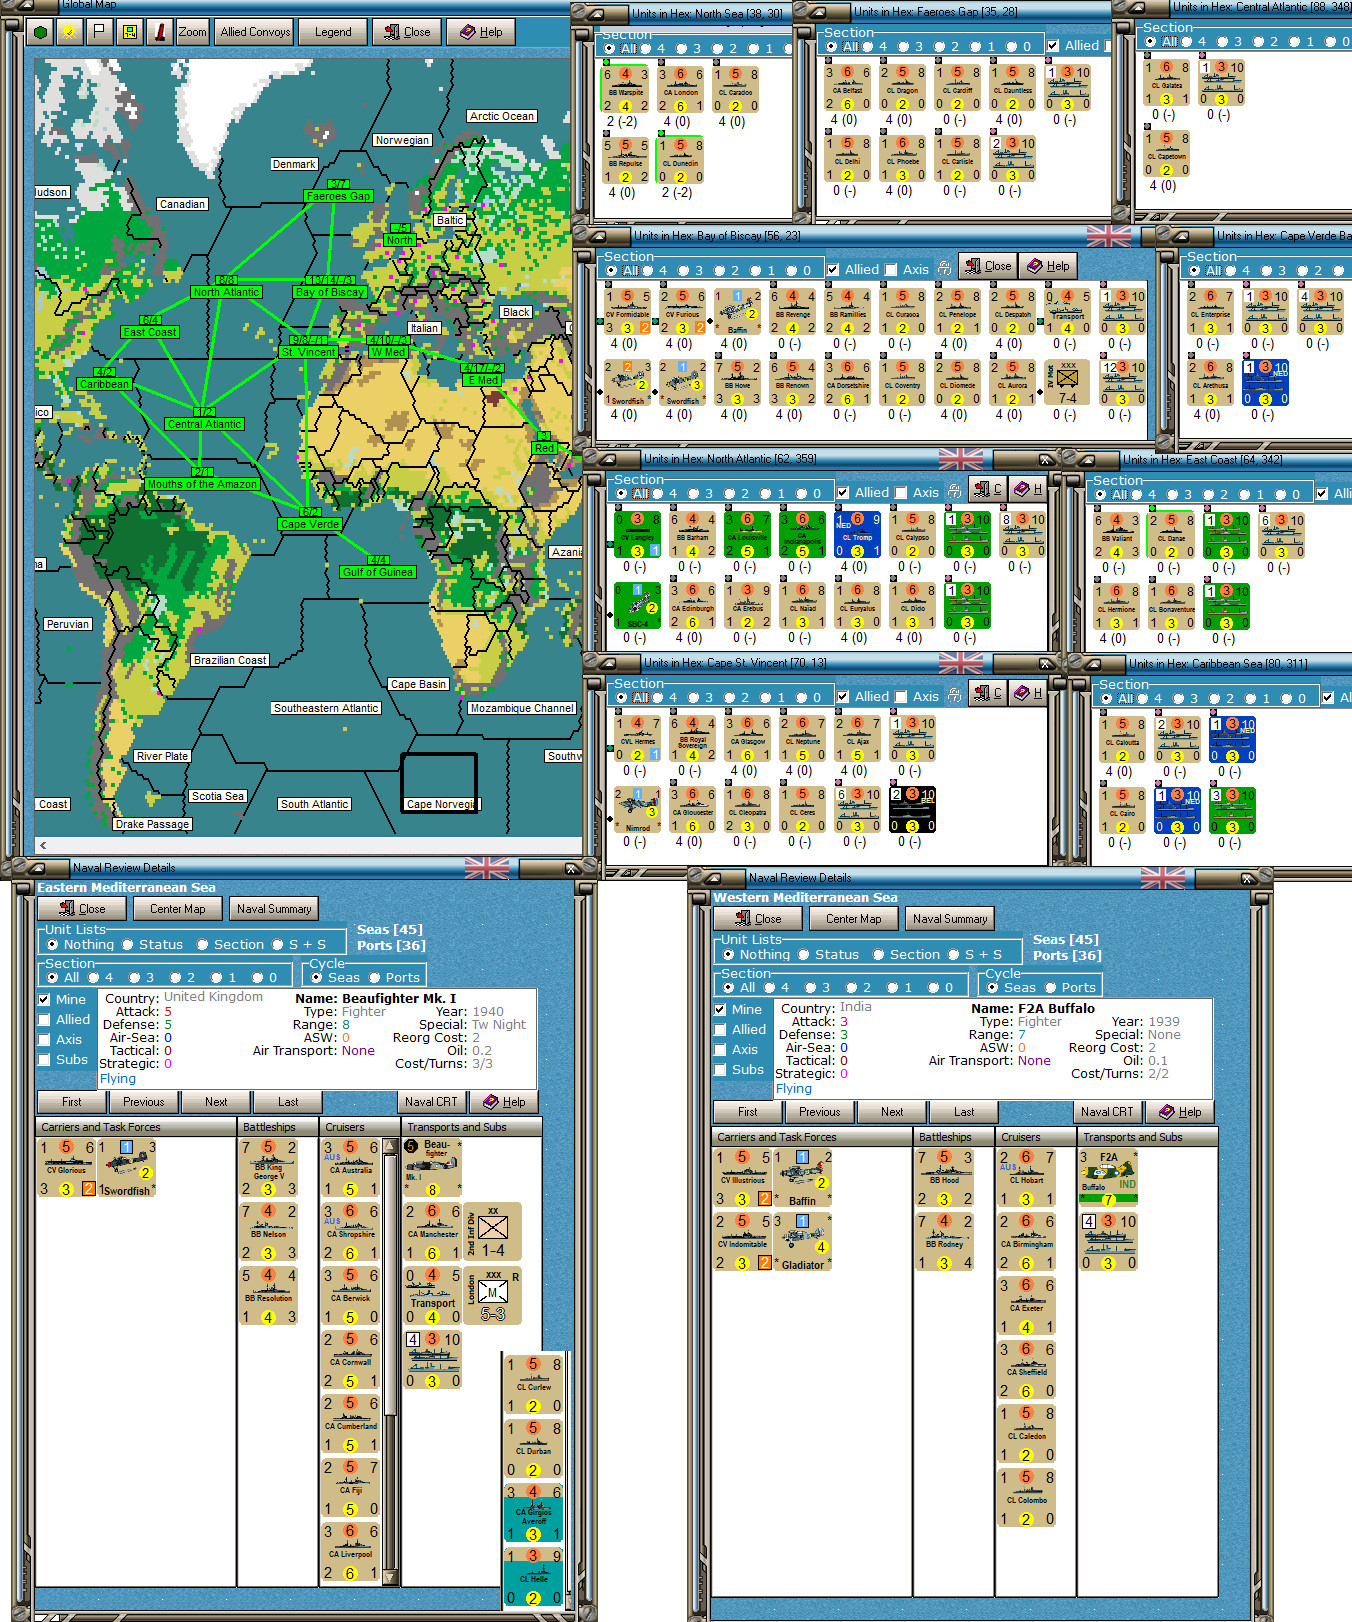
Task: Select BB Valiant counter in East Coast window
Action: pos(1116,535)
